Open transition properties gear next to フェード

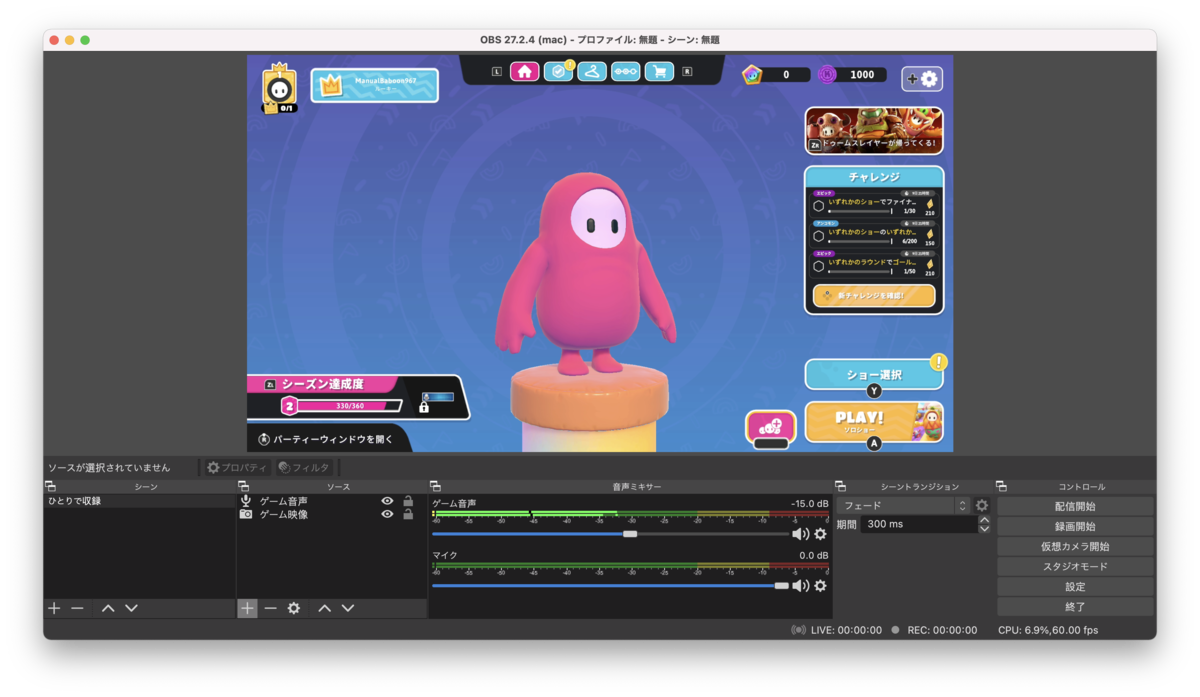[x=982, y=506]
